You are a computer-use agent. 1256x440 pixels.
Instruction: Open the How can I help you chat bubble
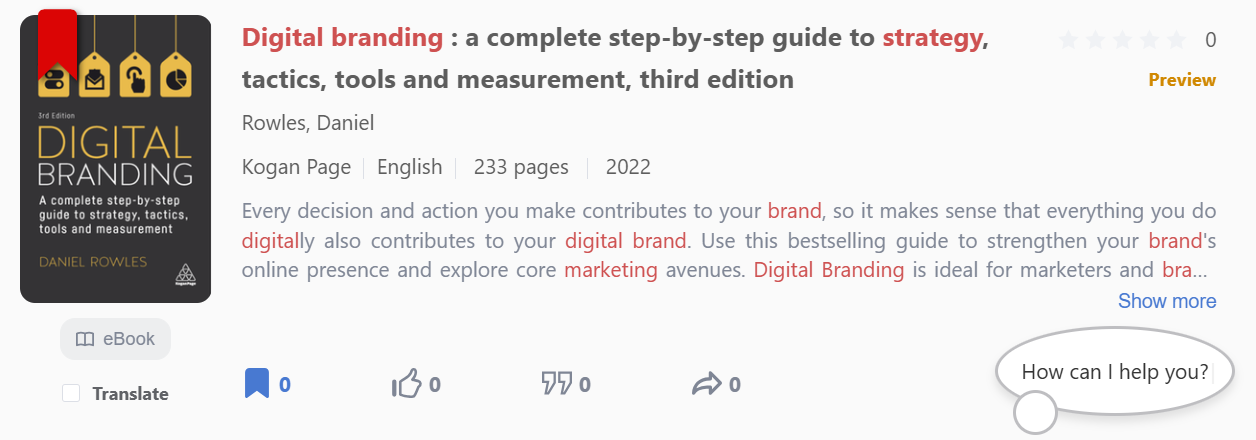click(x=1115, y=372)
